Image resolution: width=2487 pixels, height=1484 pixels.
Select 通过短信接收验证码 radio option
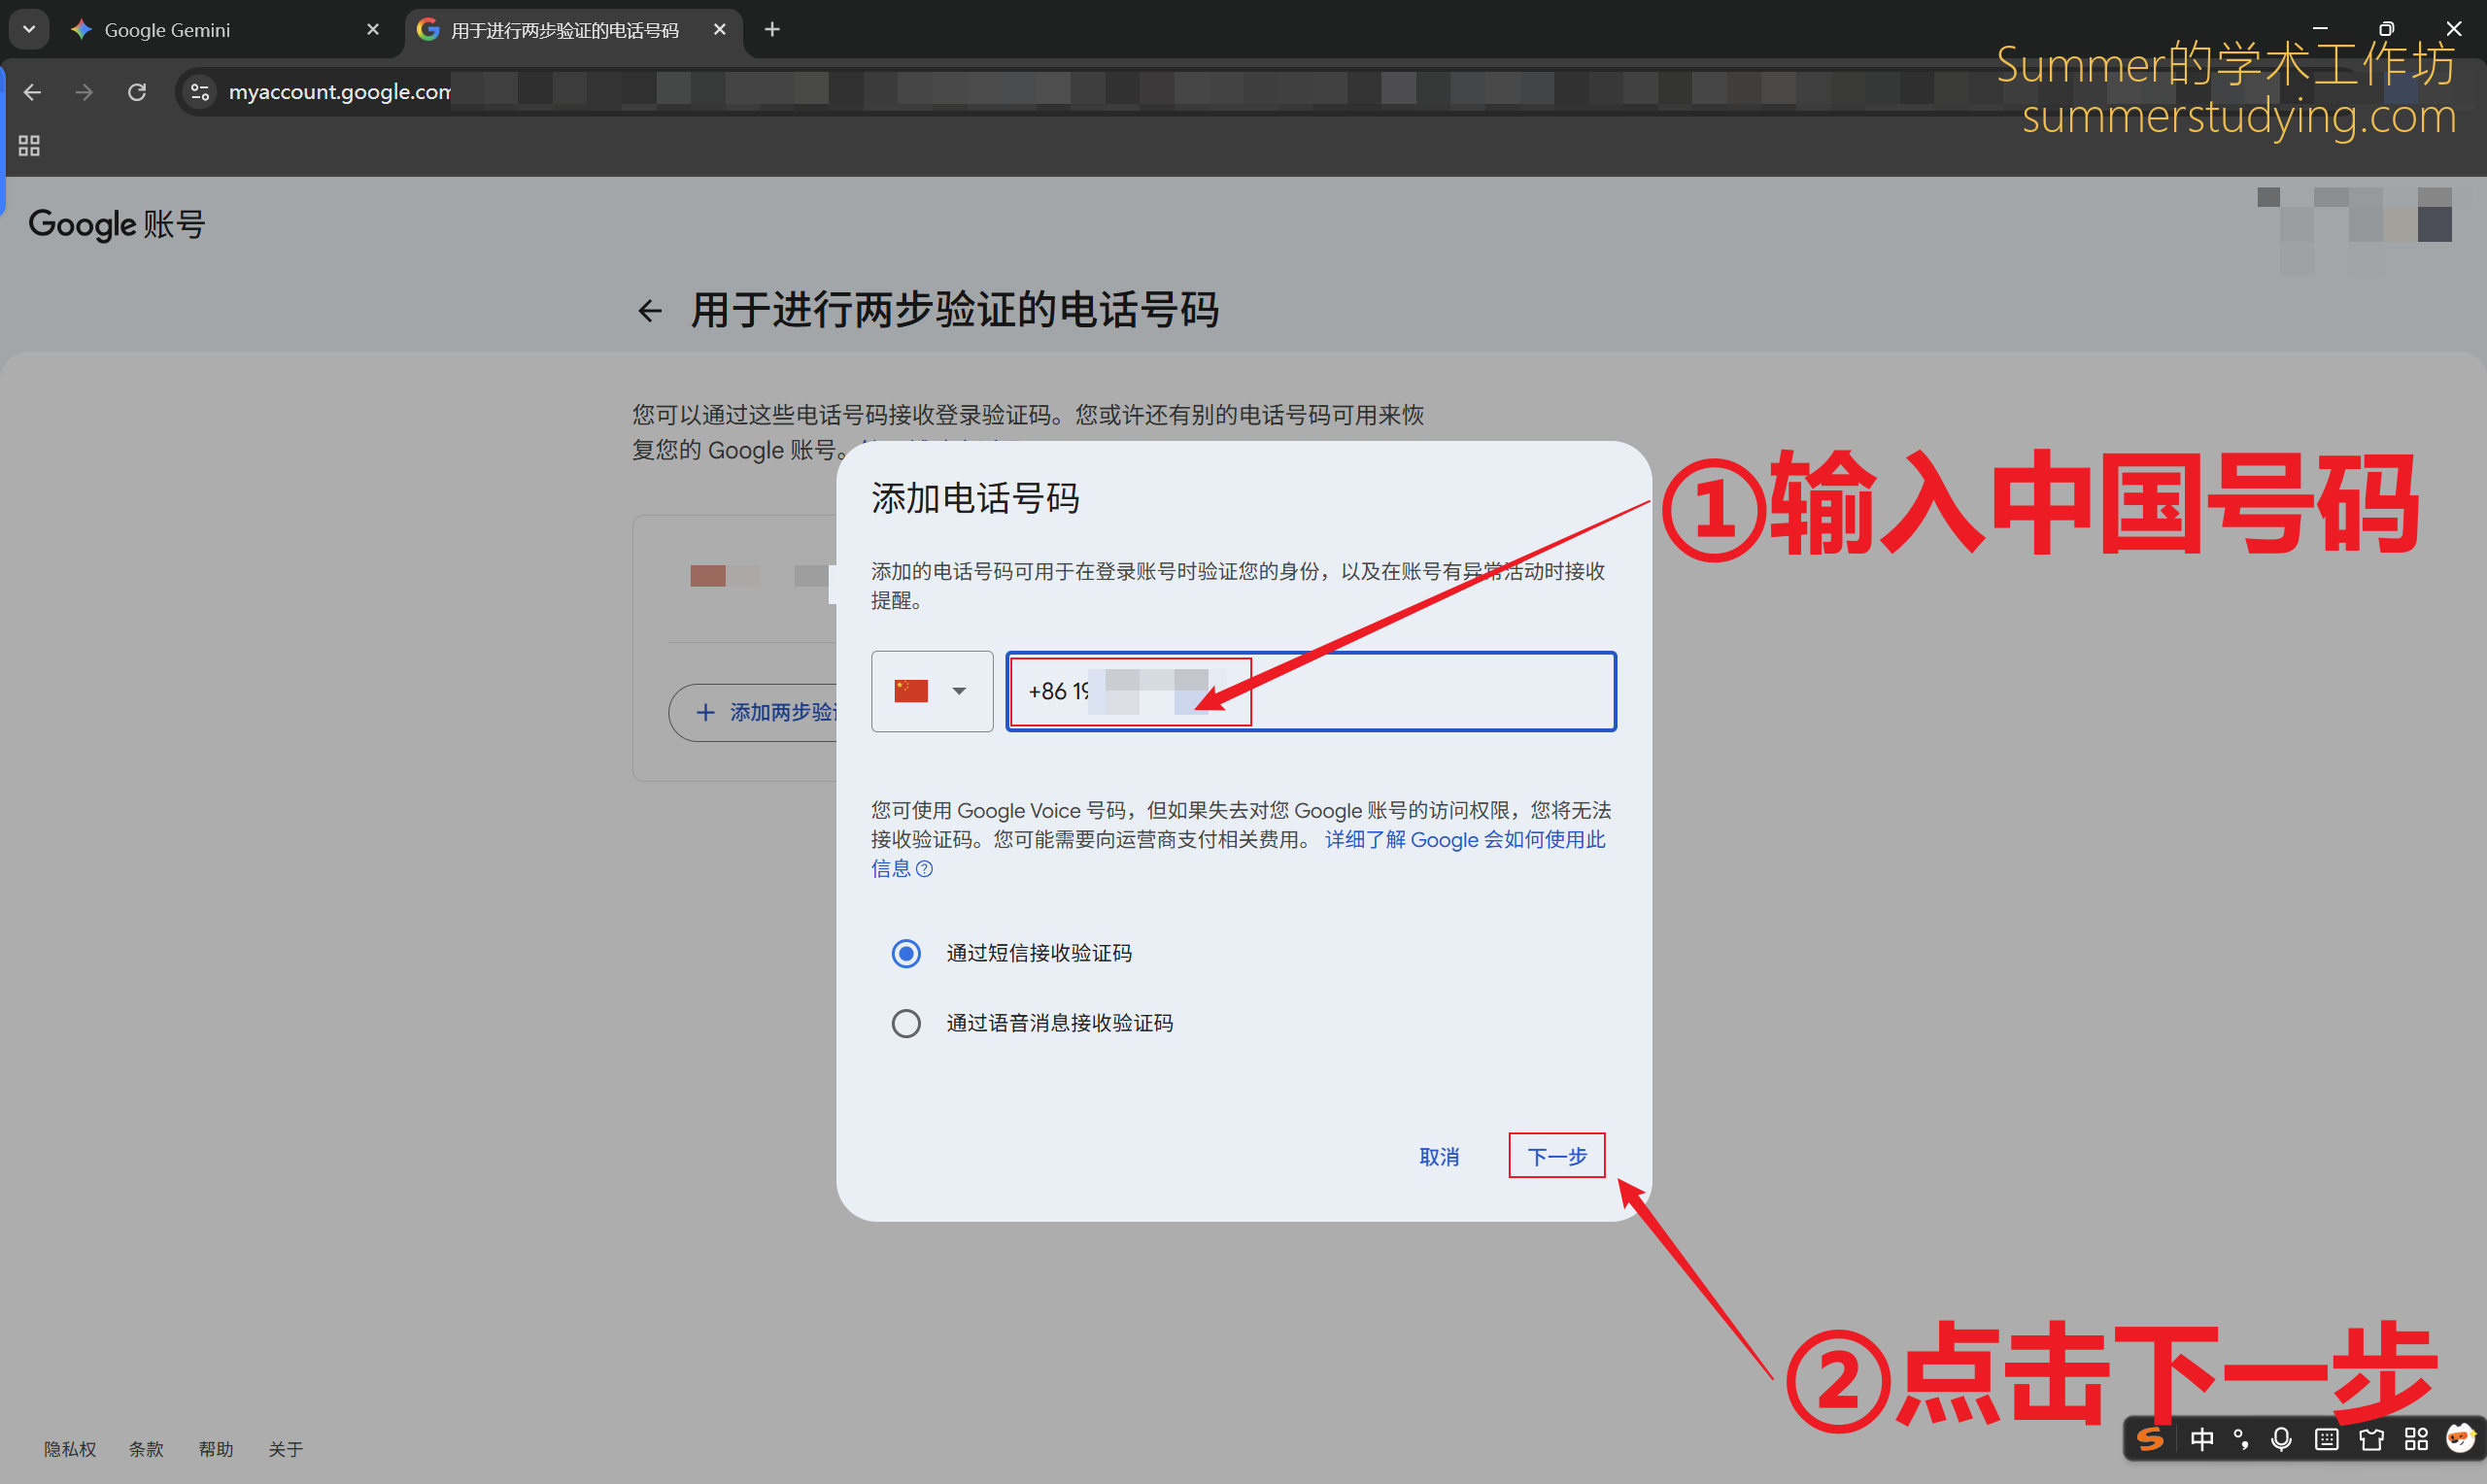click(906, 953)
